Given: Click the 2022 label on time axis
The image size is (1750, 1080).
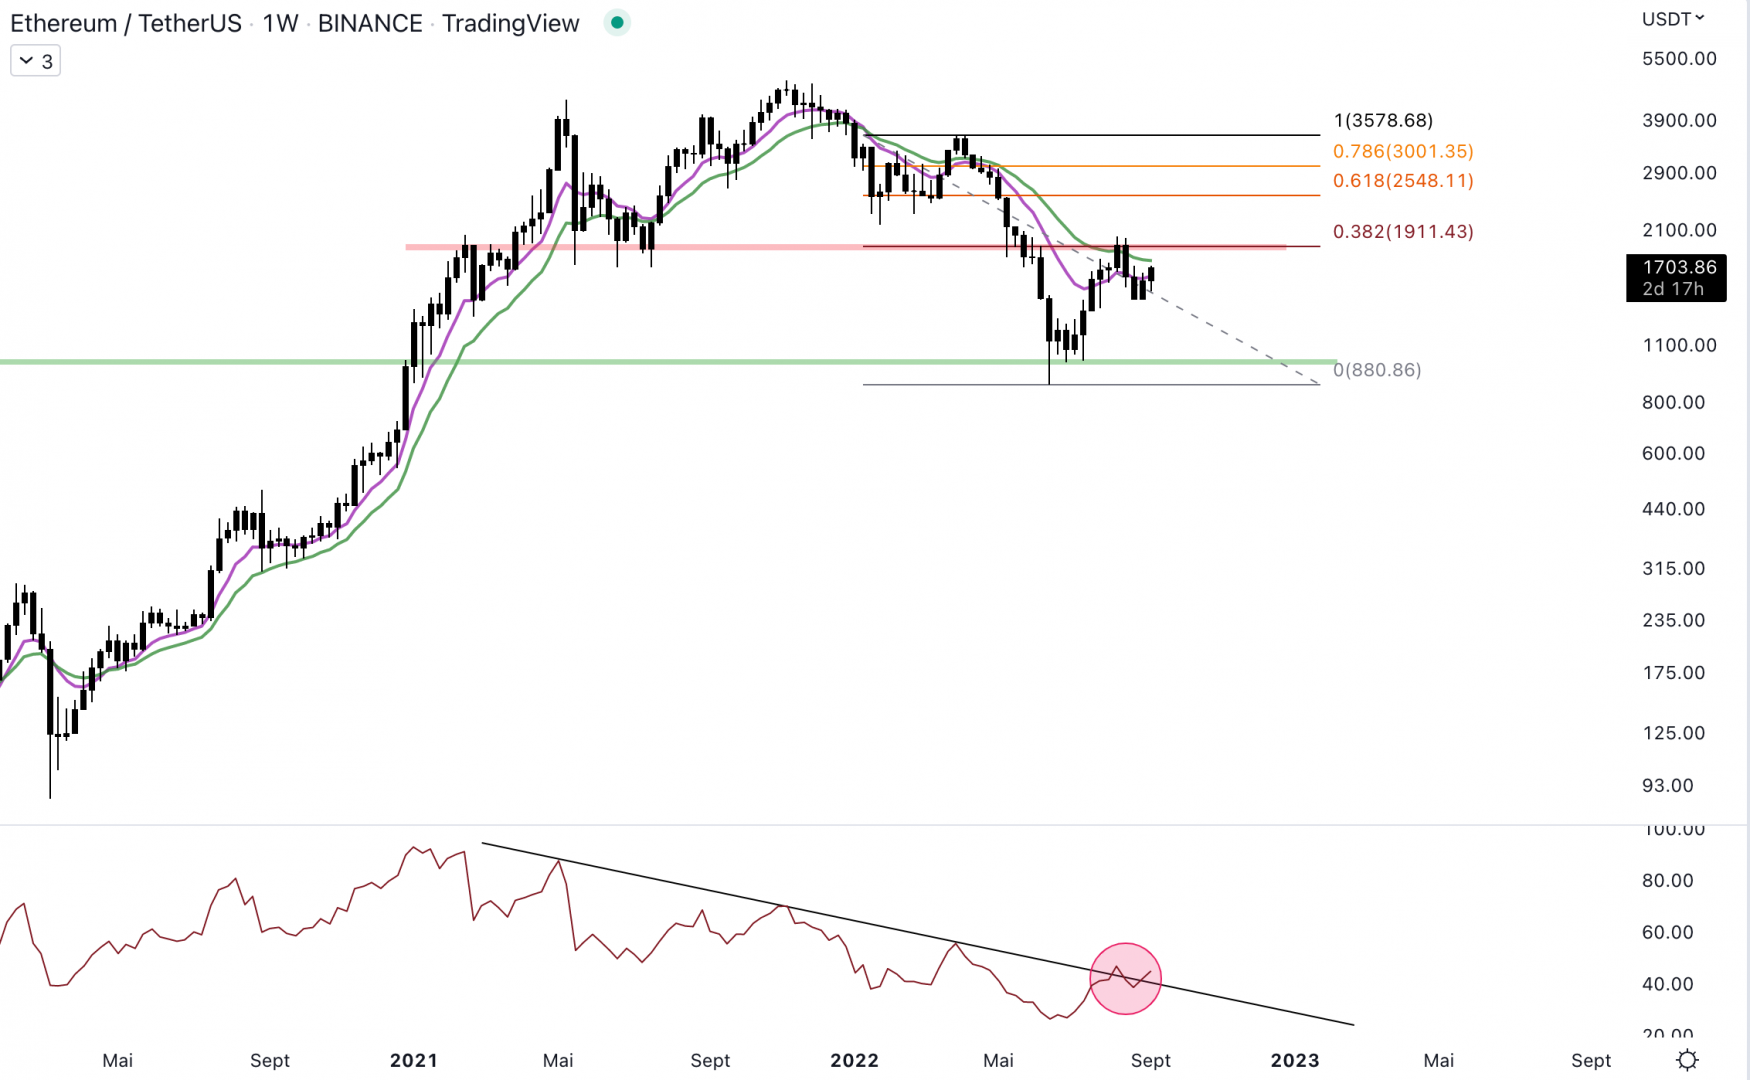Looking at the screenshot, I should (854, 1060).
